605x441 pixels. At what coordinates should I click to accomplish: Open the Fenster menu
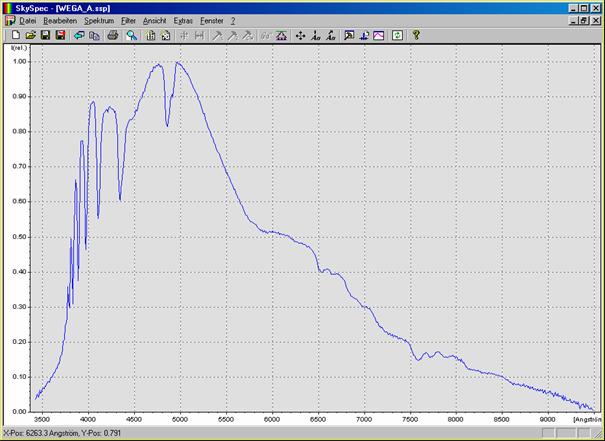(213, 20)
